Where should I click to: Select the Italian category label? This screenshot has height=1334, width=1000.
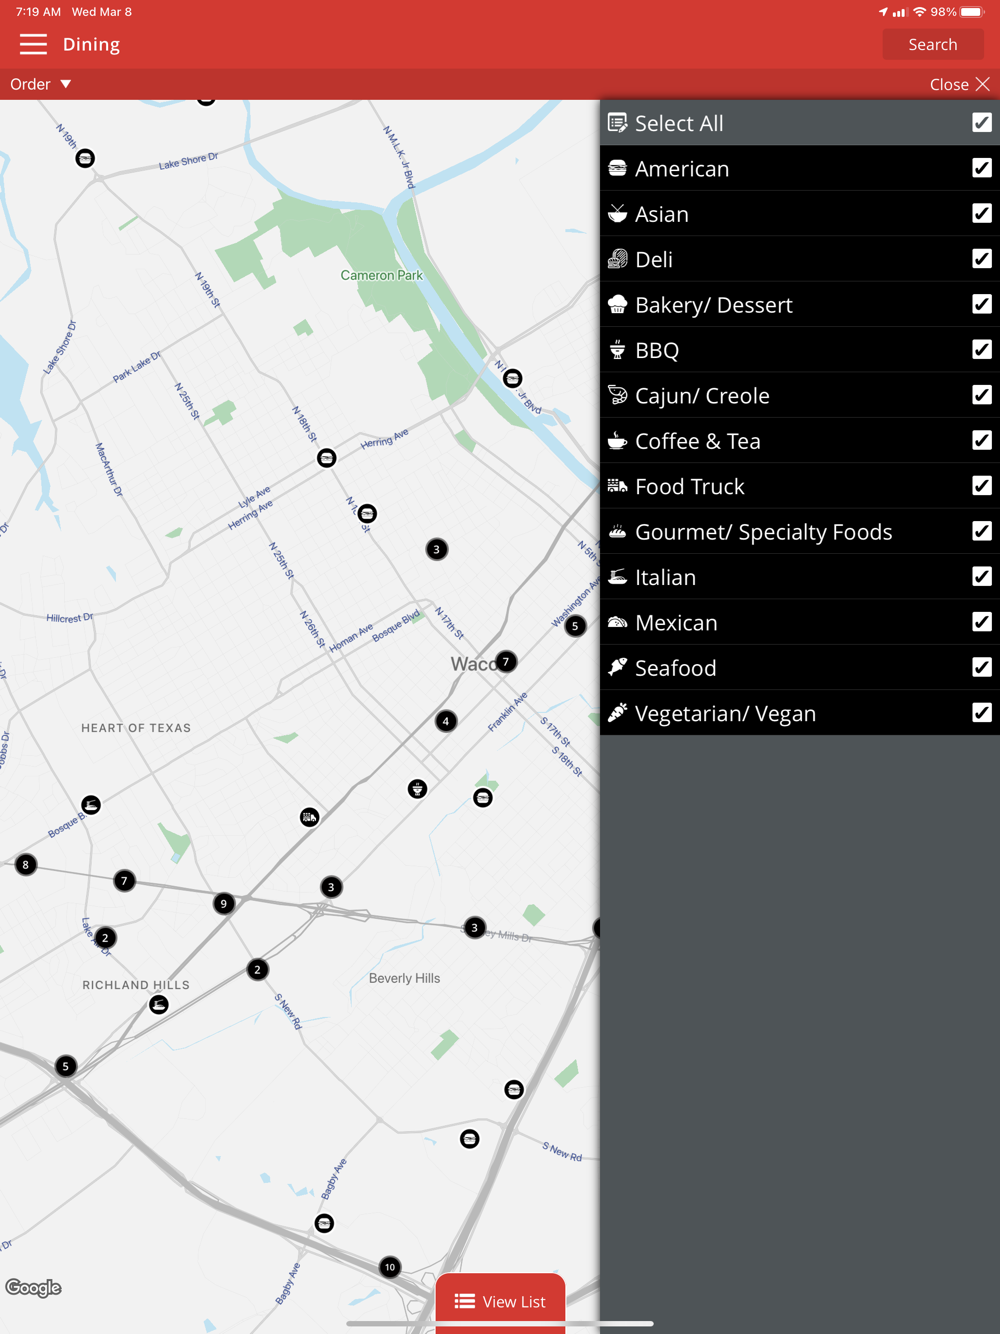tap(665, 577)
